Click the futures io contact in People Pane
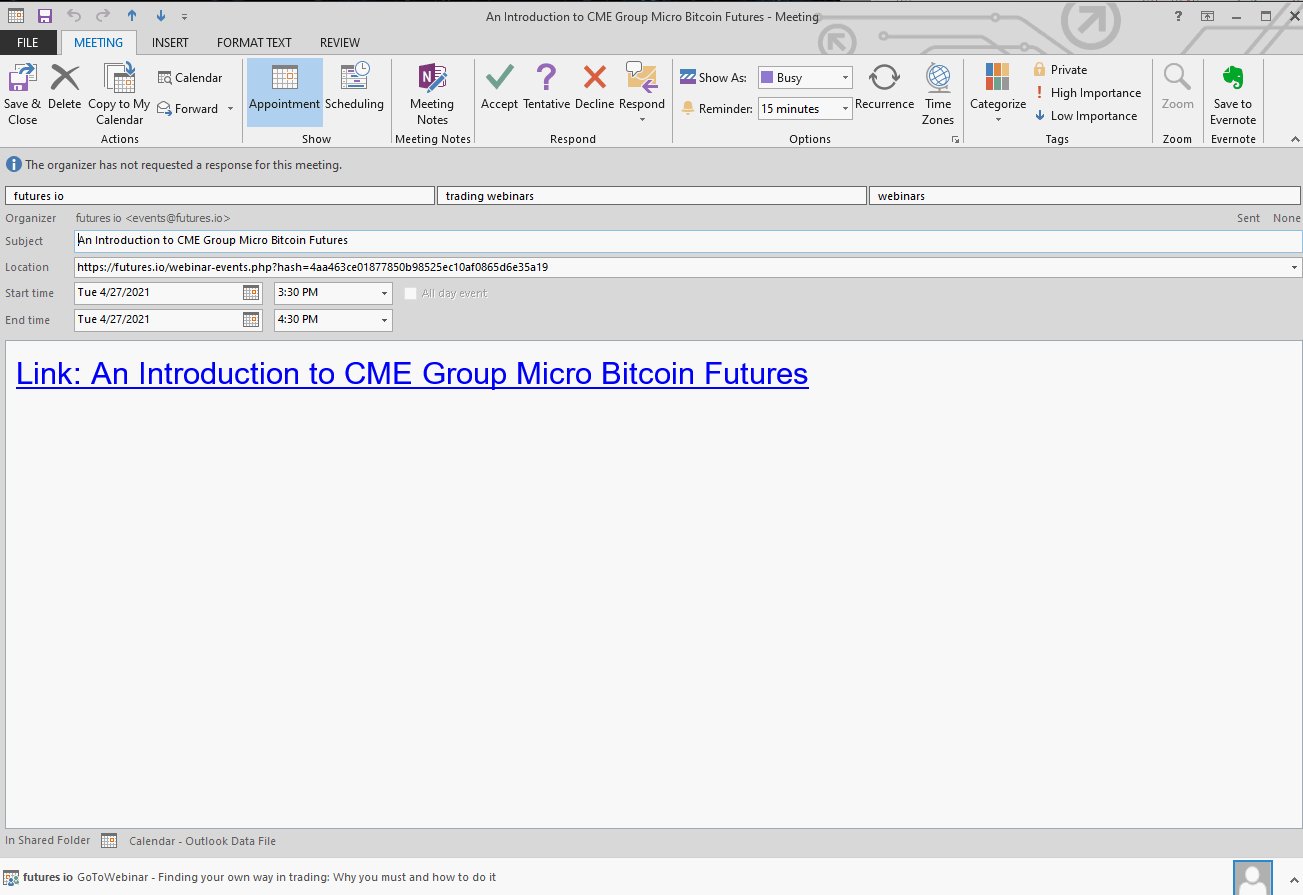 (48, 877)
